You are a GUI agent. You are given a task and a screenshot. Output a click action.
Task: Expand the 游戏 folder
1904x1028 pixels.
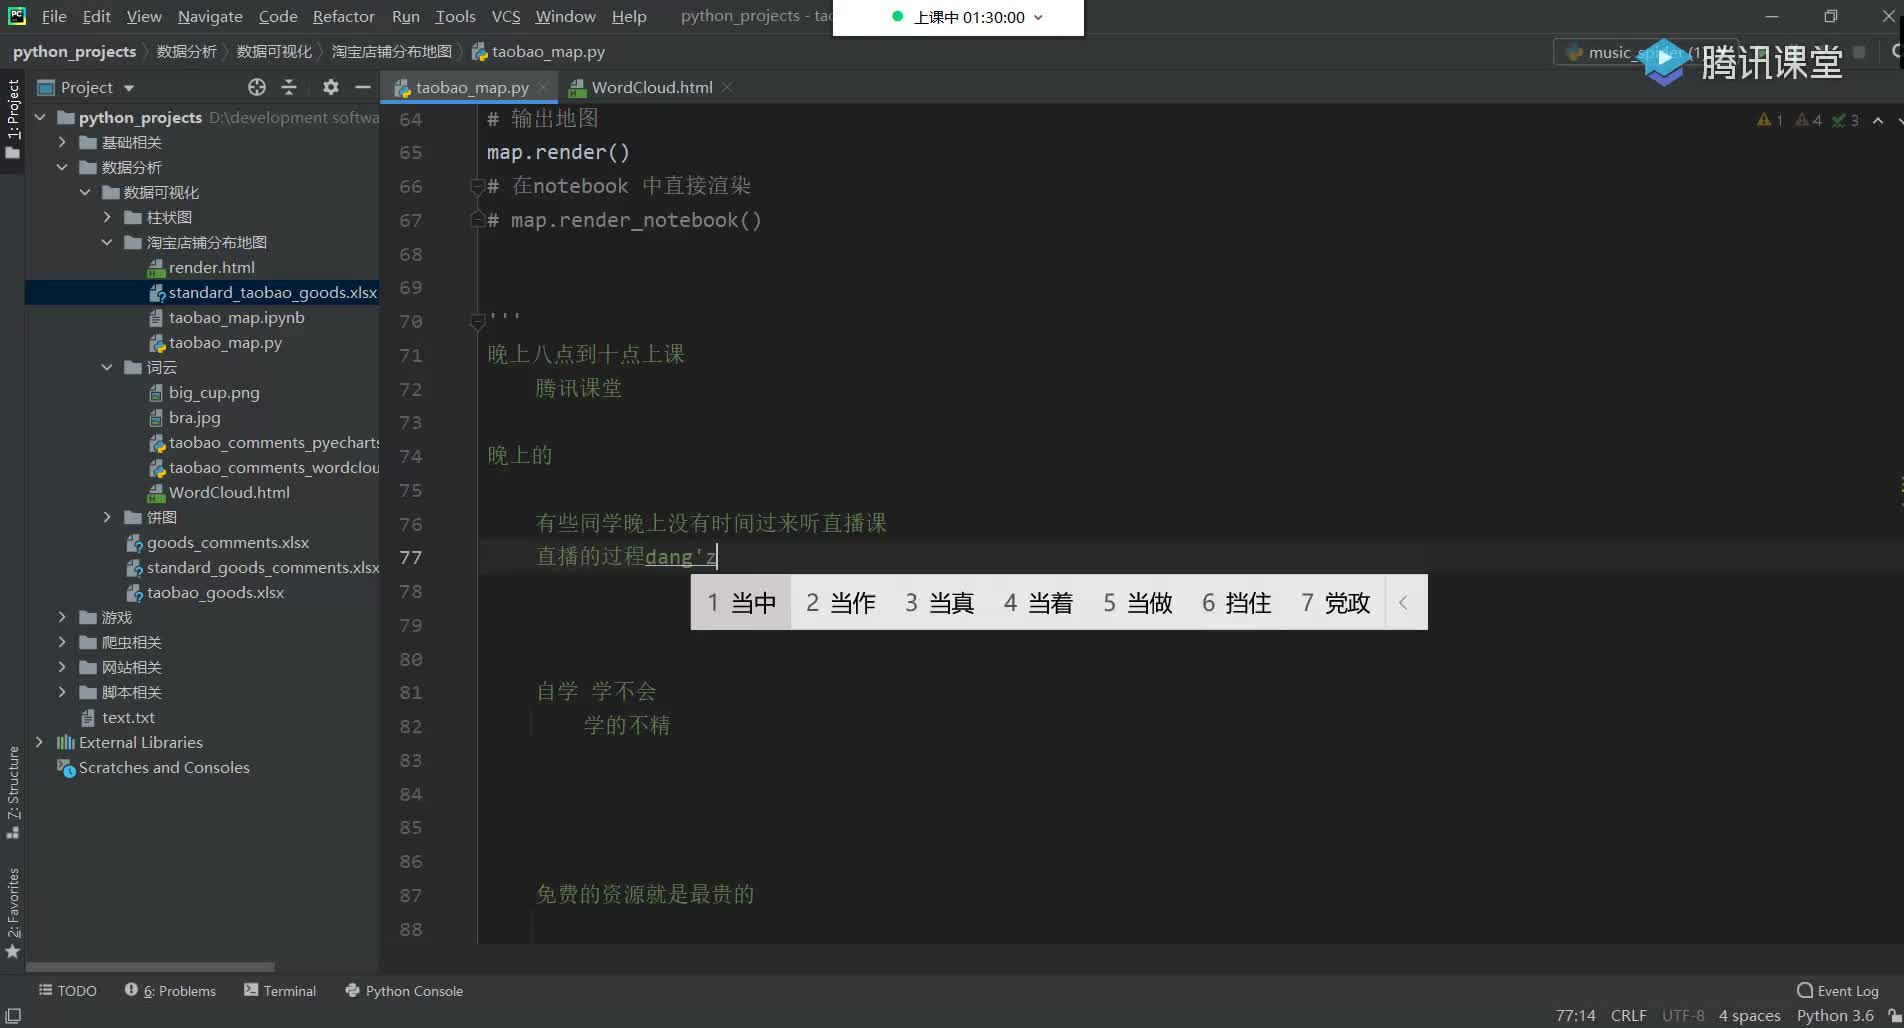(x=62, y=617)
